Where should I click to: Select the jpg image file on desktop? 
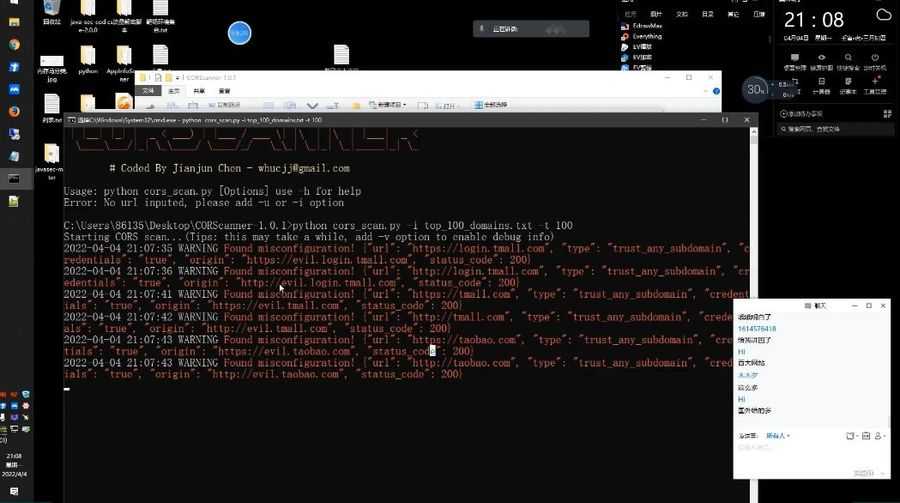52,68
